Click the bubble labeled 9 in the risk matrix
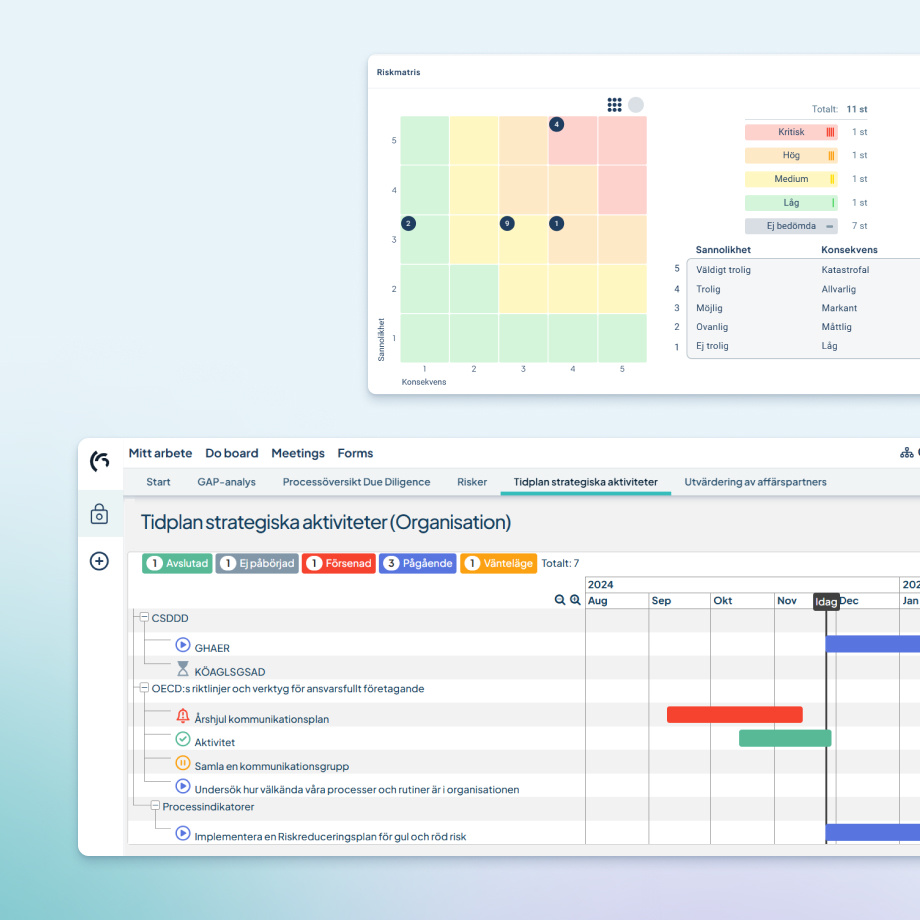920x920 pixels. [x=507, y=224]
